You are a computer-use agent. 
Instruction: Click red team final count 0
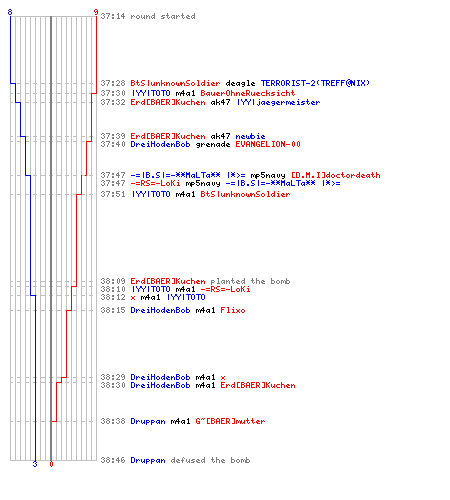(51, 464)
